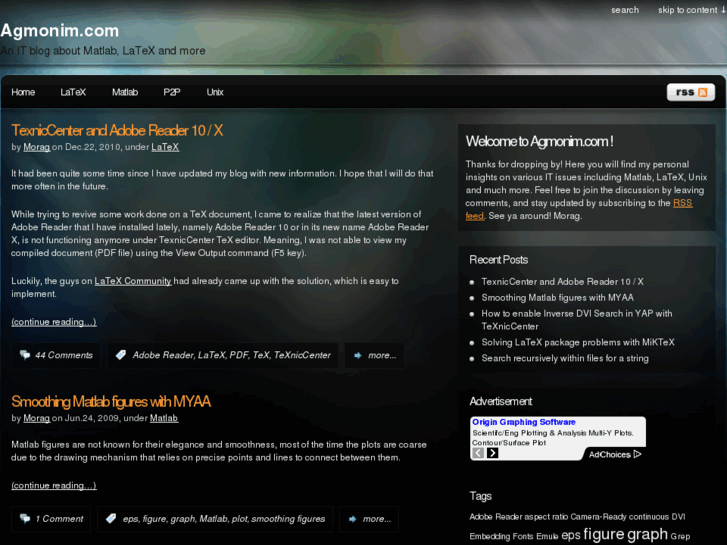Click the arrow icon beside first post's more
This screenshot has height=545, width=727.
pos(357,355)
